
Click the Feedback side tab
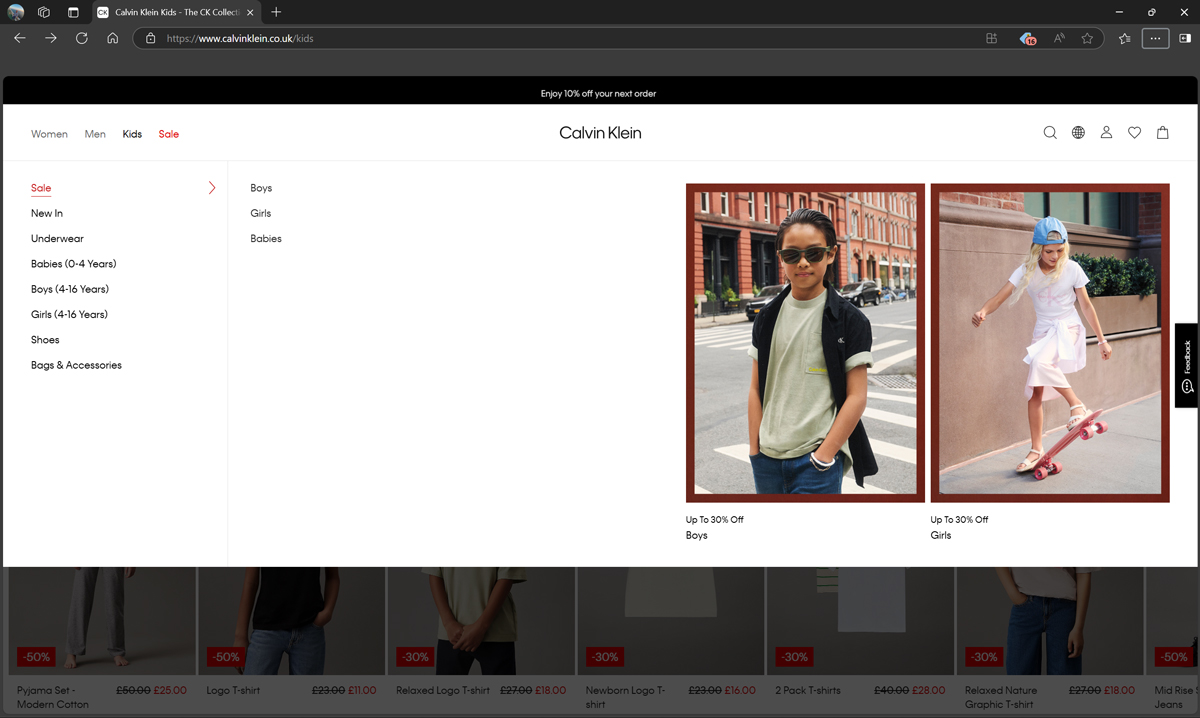(x=1186, y=365)
